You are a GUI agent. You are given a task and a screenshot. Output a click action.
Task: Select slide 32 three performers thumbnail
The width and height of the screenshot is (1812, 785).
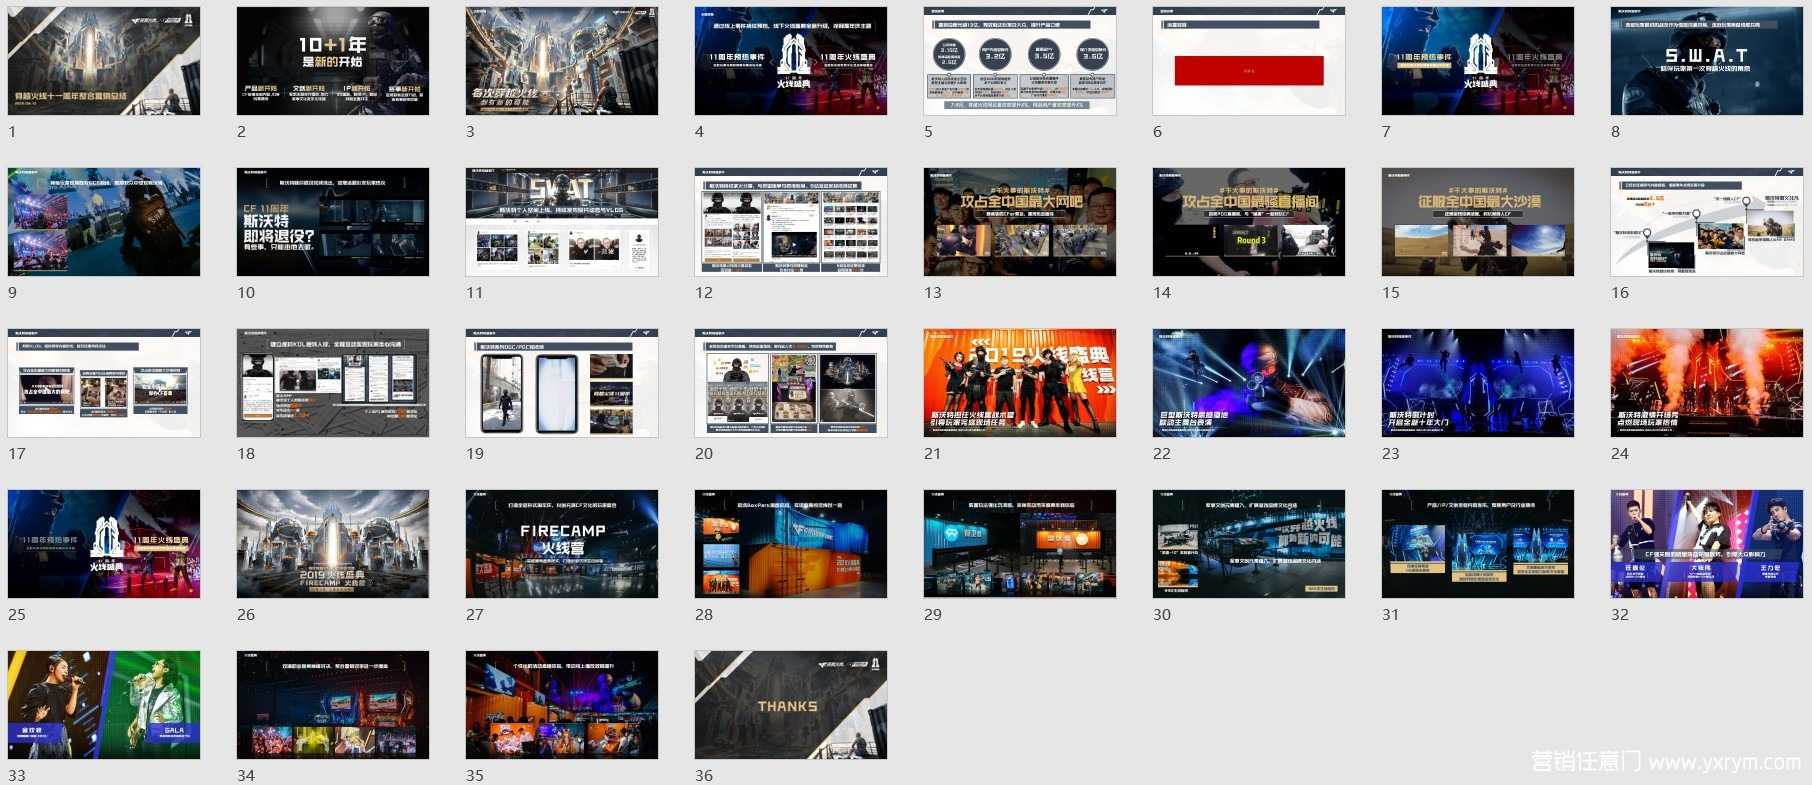click(1707, 544)
